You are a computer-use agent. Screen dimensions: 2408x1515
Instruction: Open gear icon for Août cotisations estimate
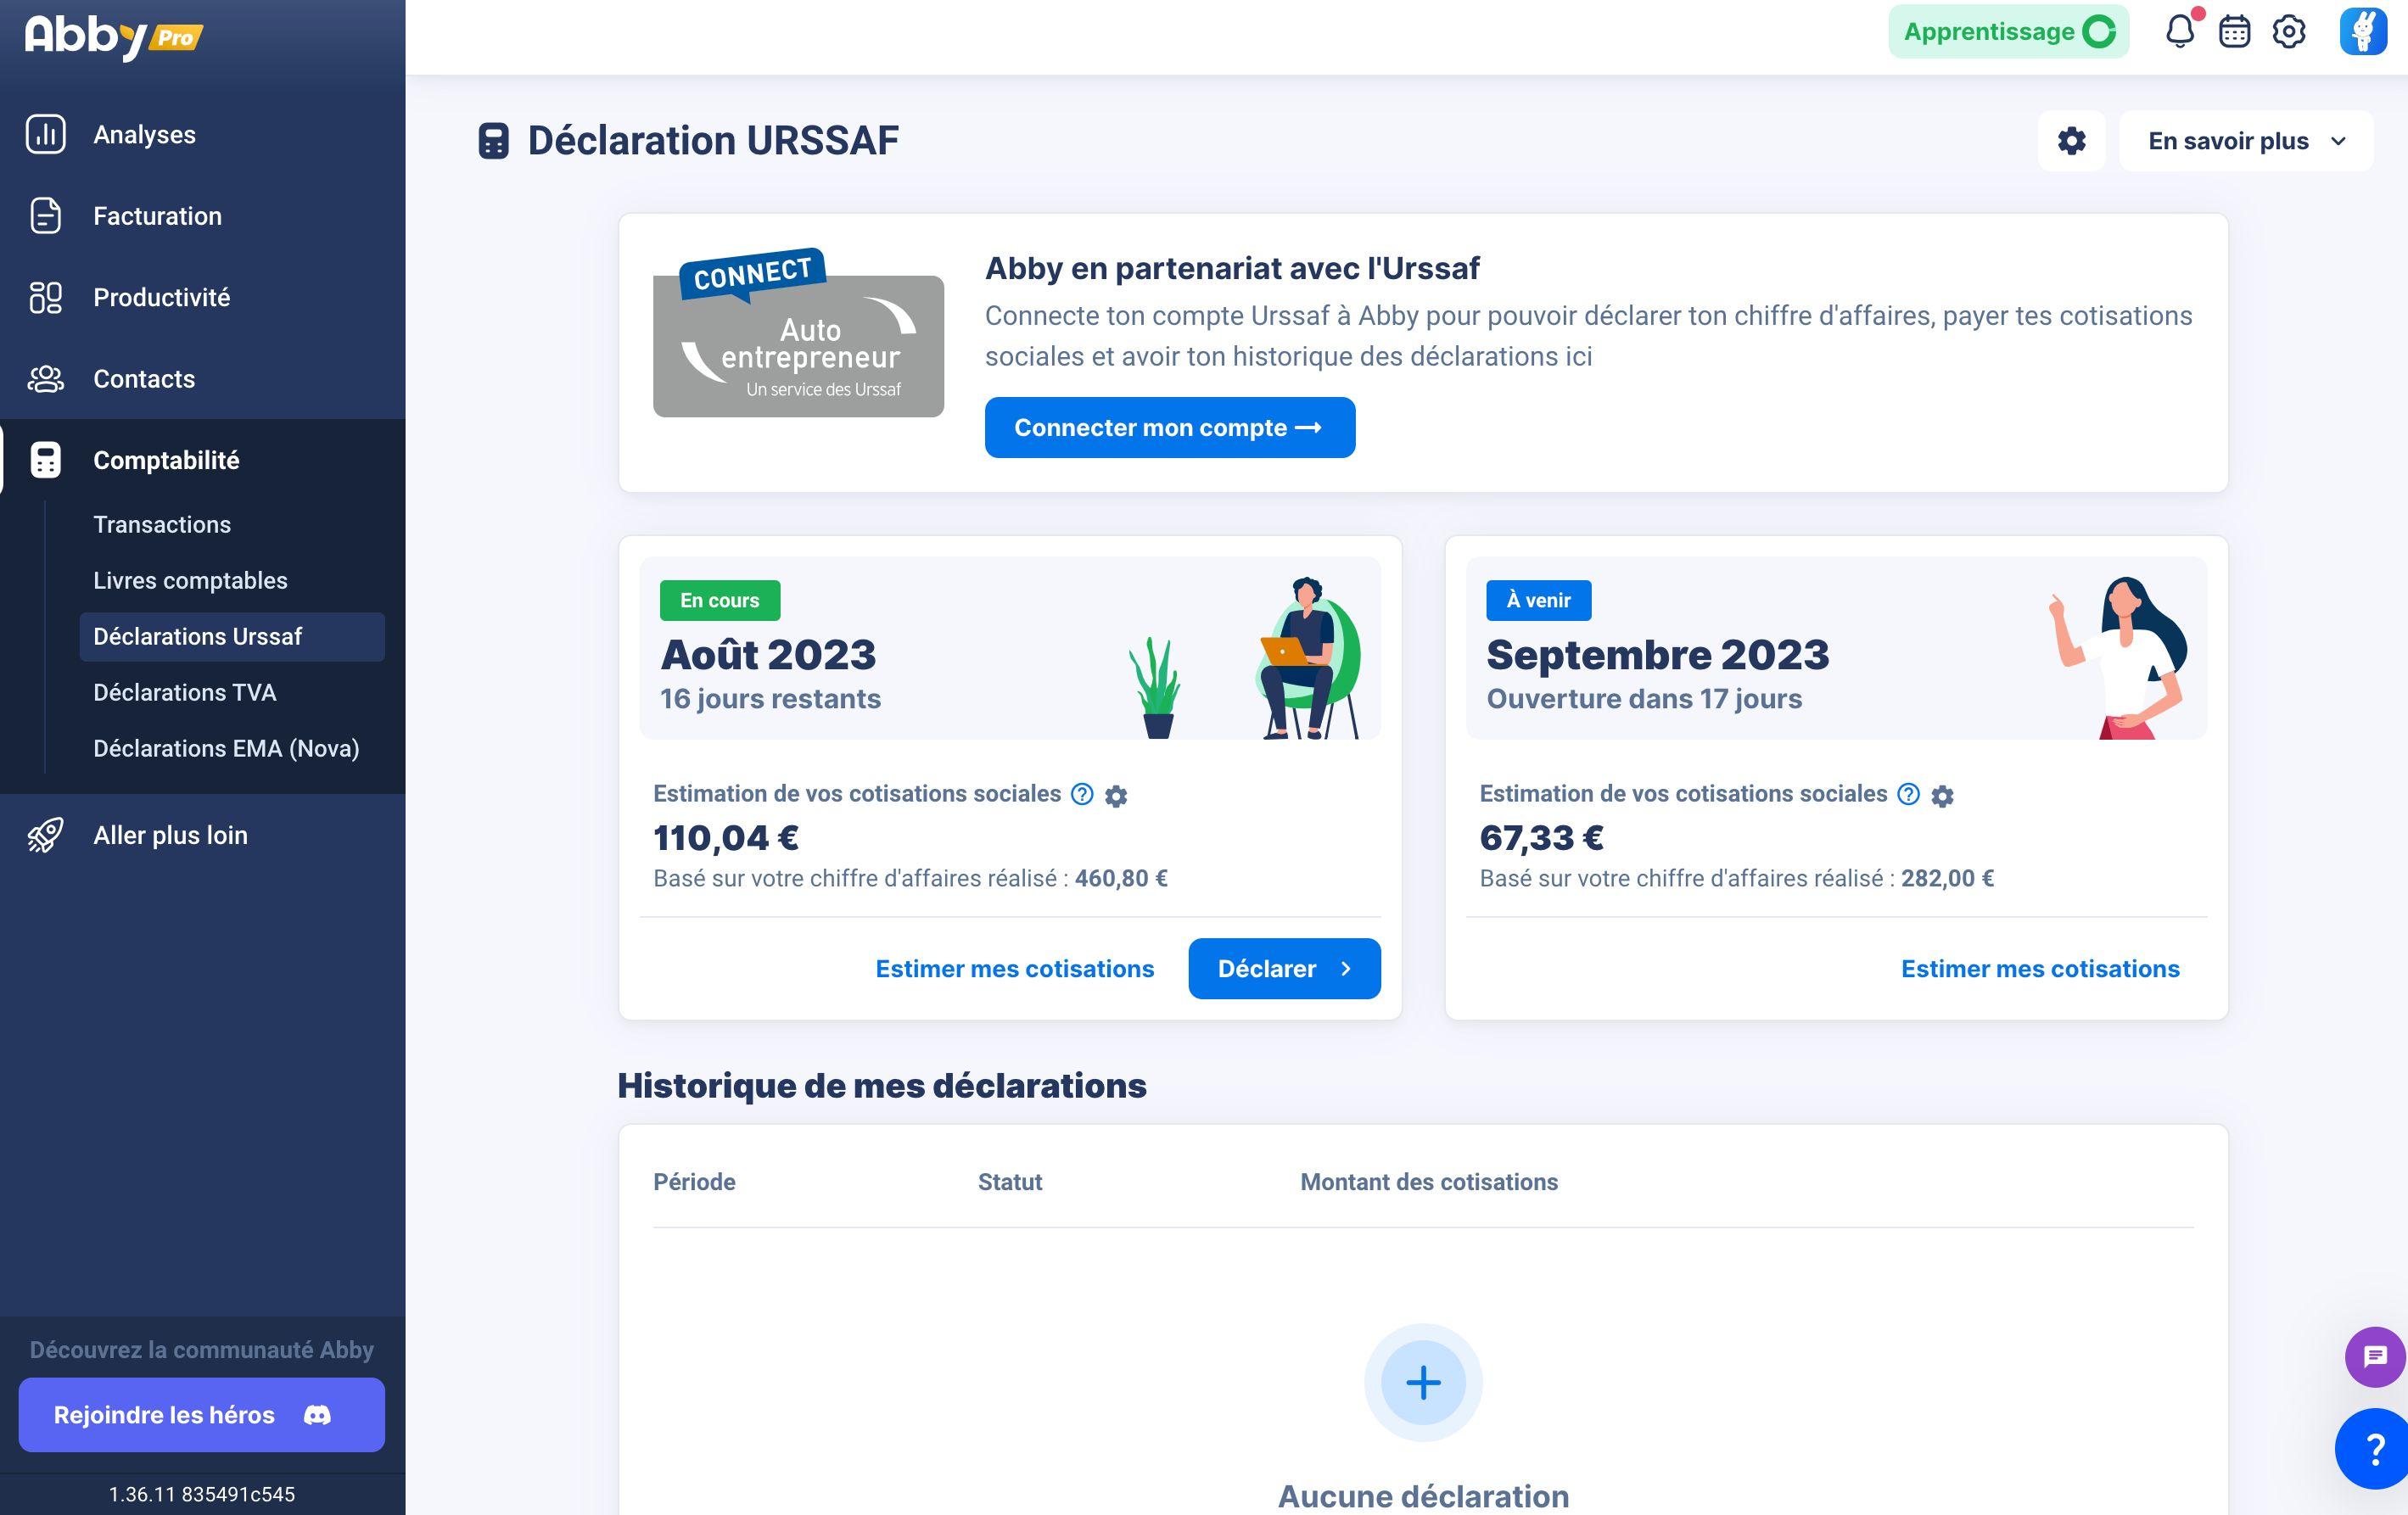click(1116, 796)
